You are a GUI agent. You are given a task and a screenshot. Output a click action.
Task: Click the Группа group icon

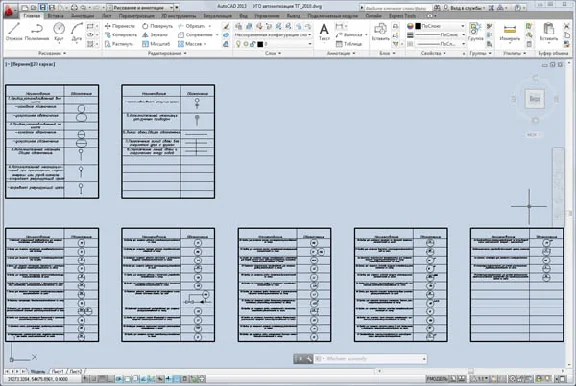coord(476,31)
